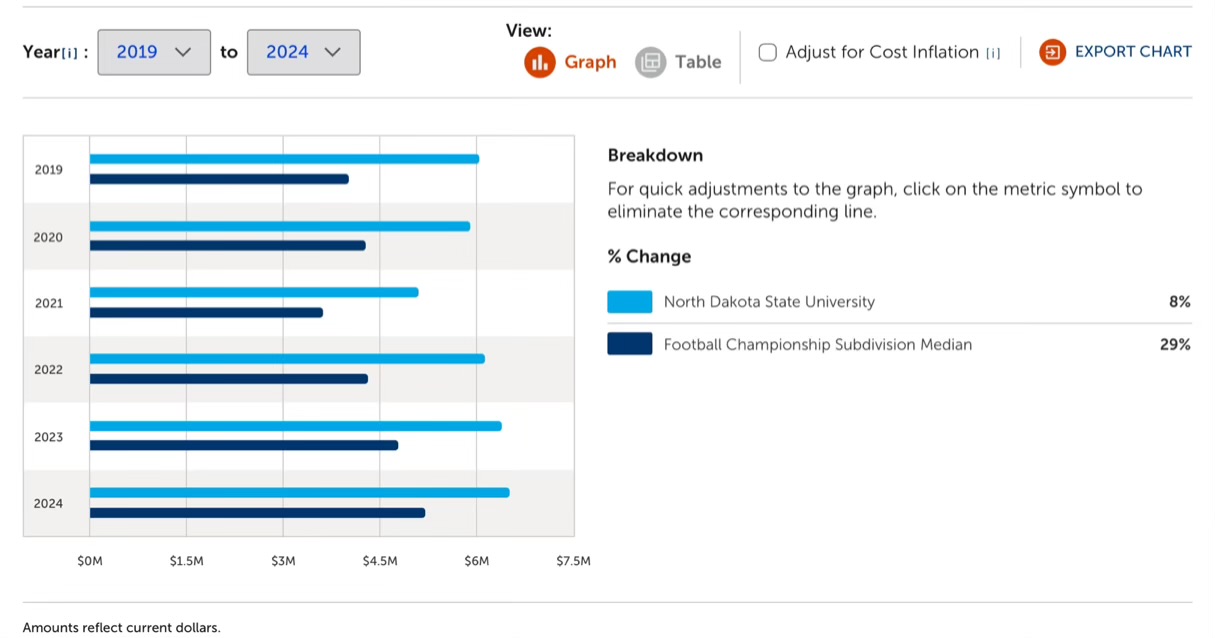Toggle Football Championship Subdivision Median swatch

(629, 344)
